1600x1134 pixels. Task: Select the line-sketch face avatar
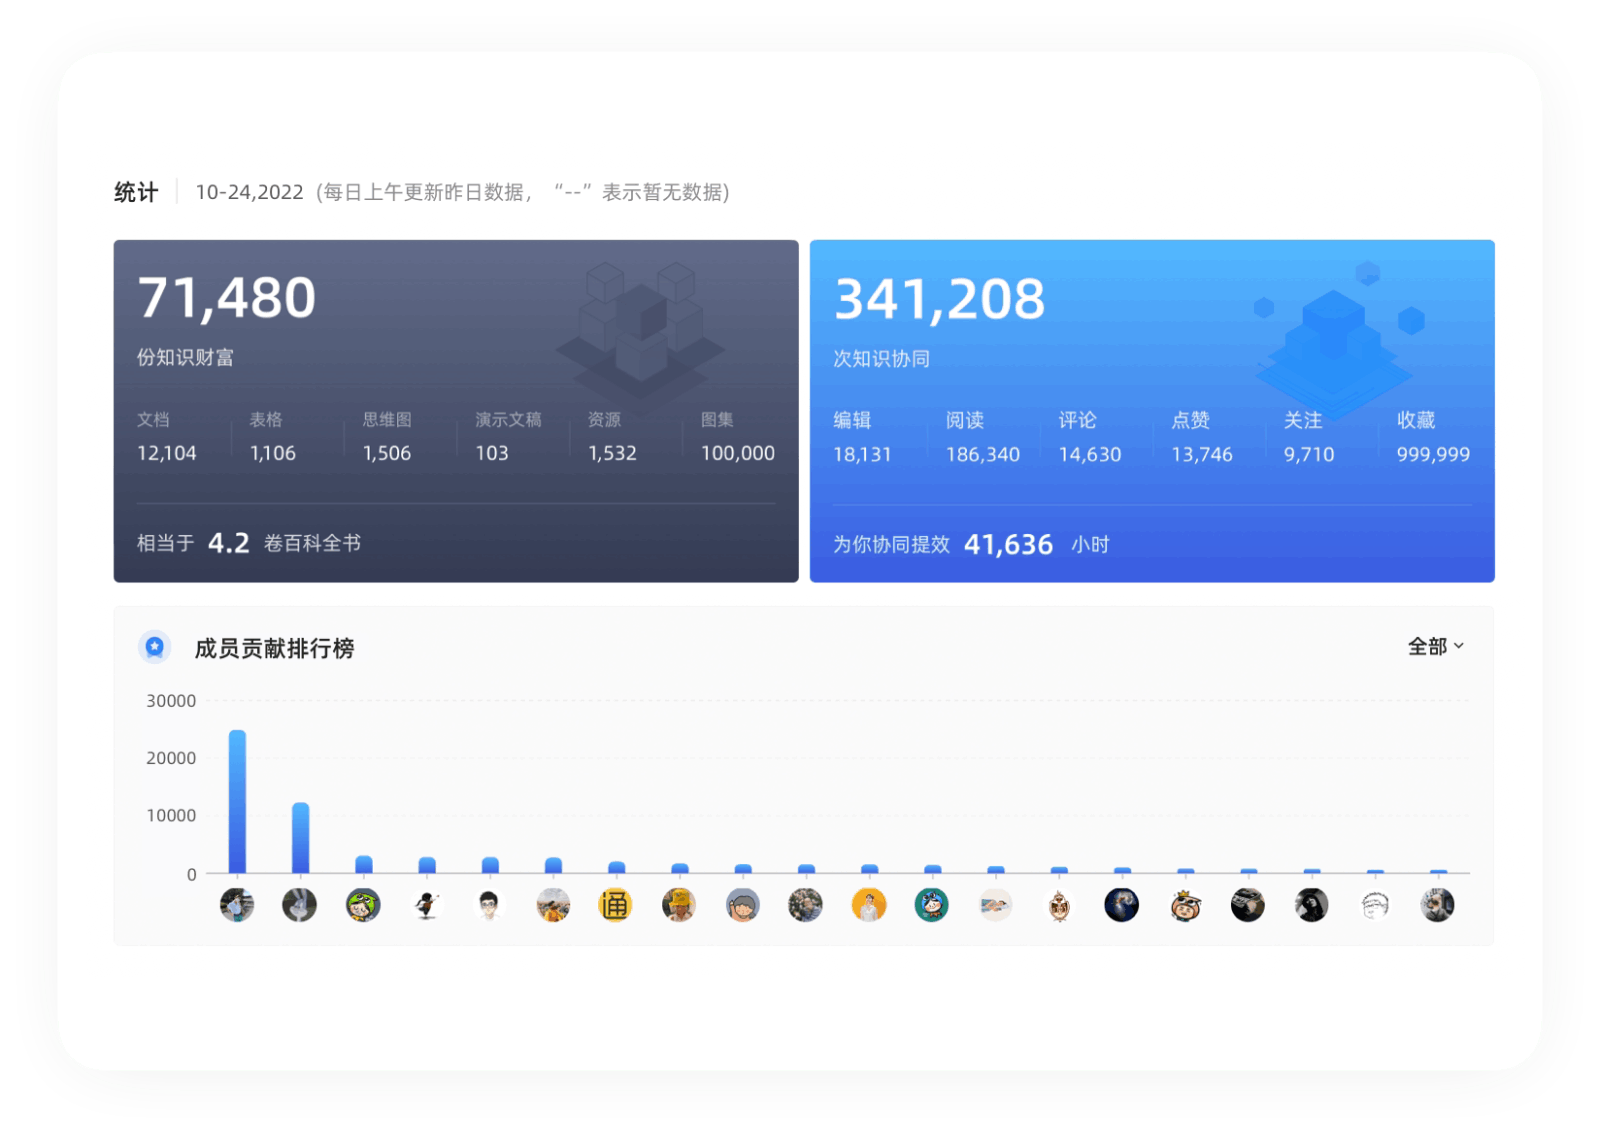click(1375, 906)
